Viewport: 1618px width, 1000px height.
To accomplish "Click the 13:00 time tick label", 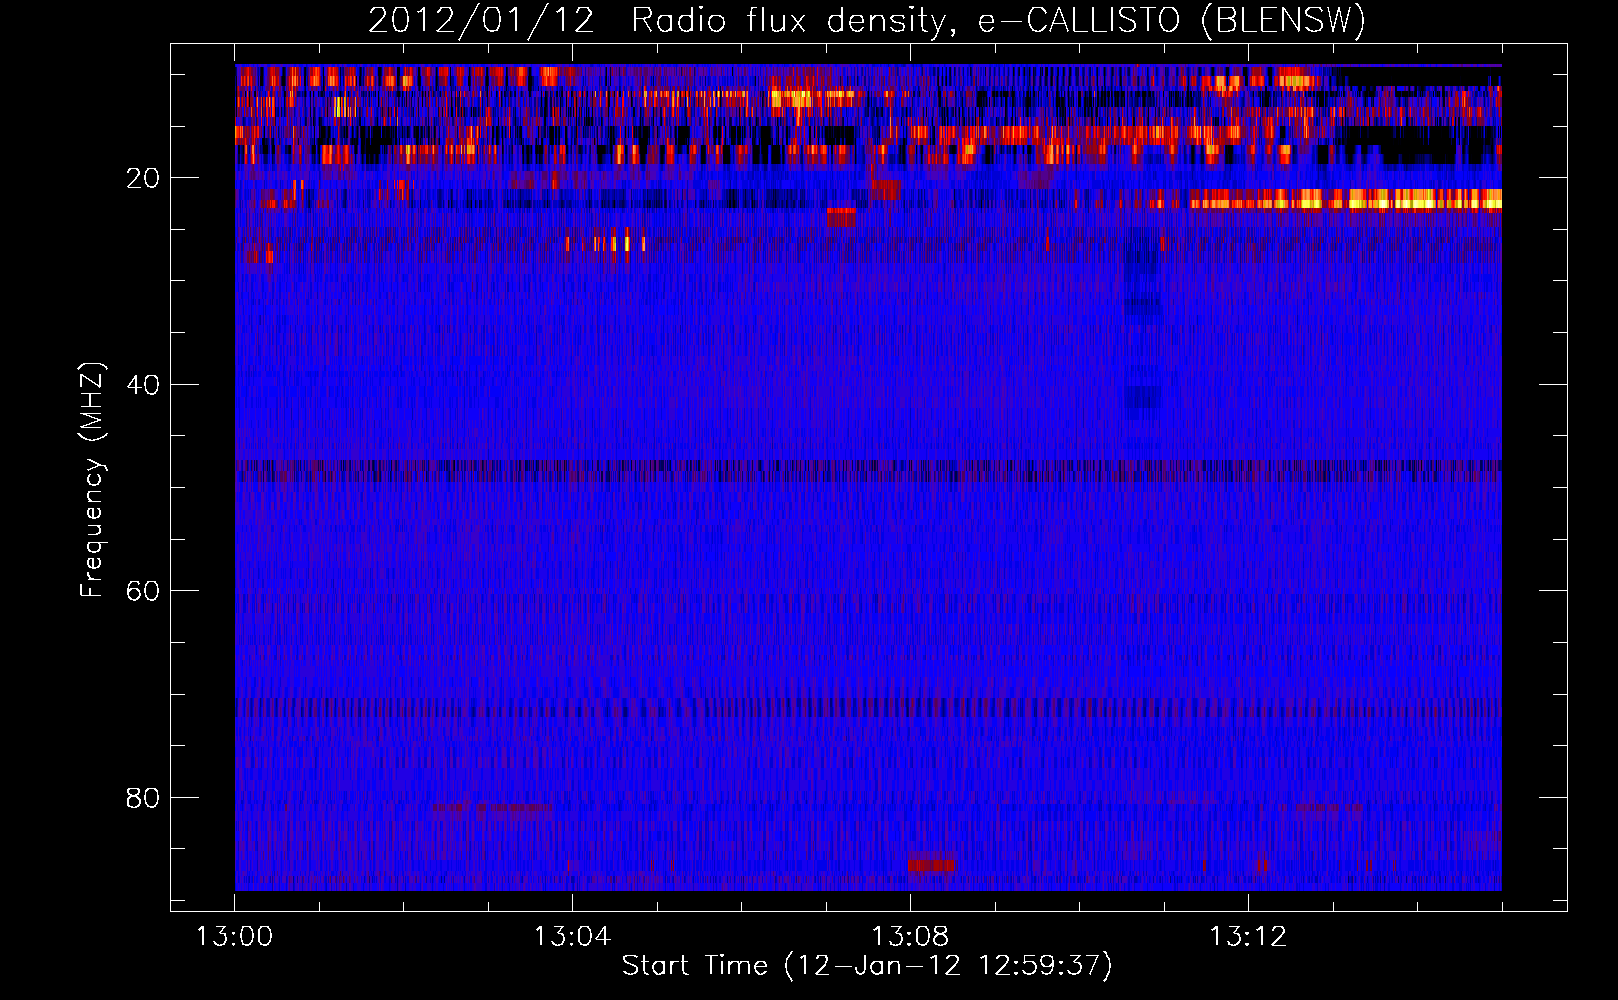I will point(234,937).
